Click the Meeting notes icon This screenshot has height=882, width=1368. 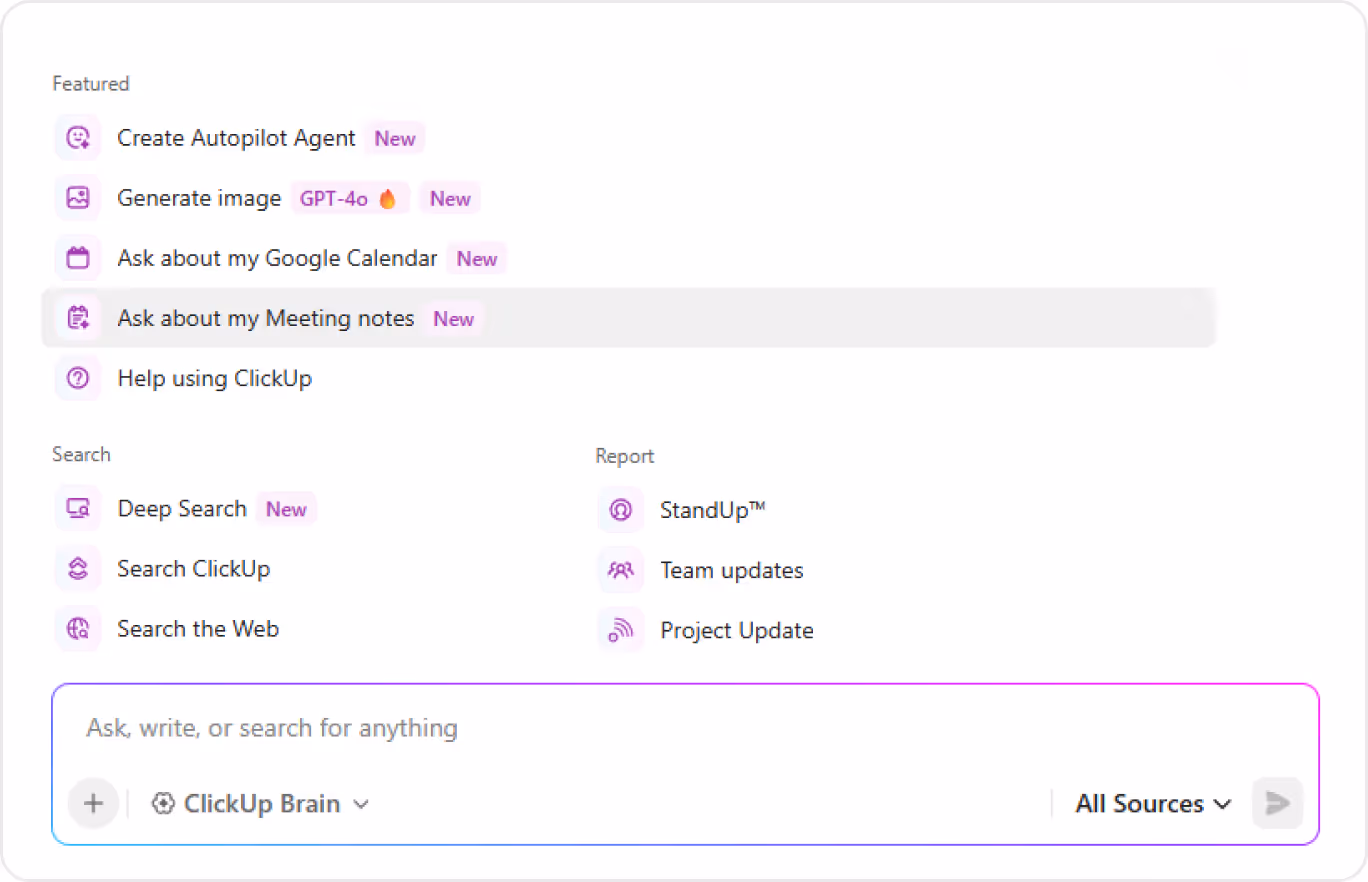[x=78, y=318]
